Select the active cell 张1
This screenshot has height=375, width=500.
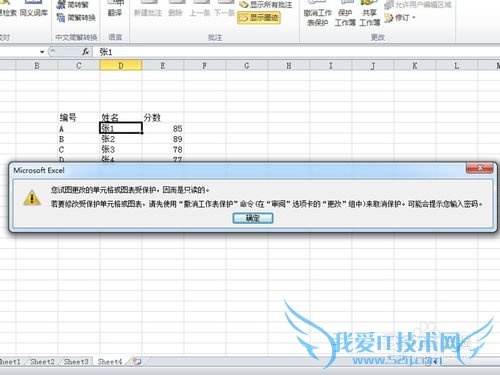click(121, 128)
